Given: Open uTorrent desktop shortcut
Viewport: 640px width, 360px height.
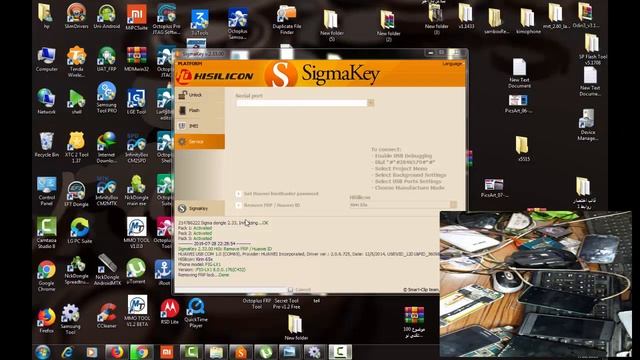Looking at the screenshot, I should (136, 271).
